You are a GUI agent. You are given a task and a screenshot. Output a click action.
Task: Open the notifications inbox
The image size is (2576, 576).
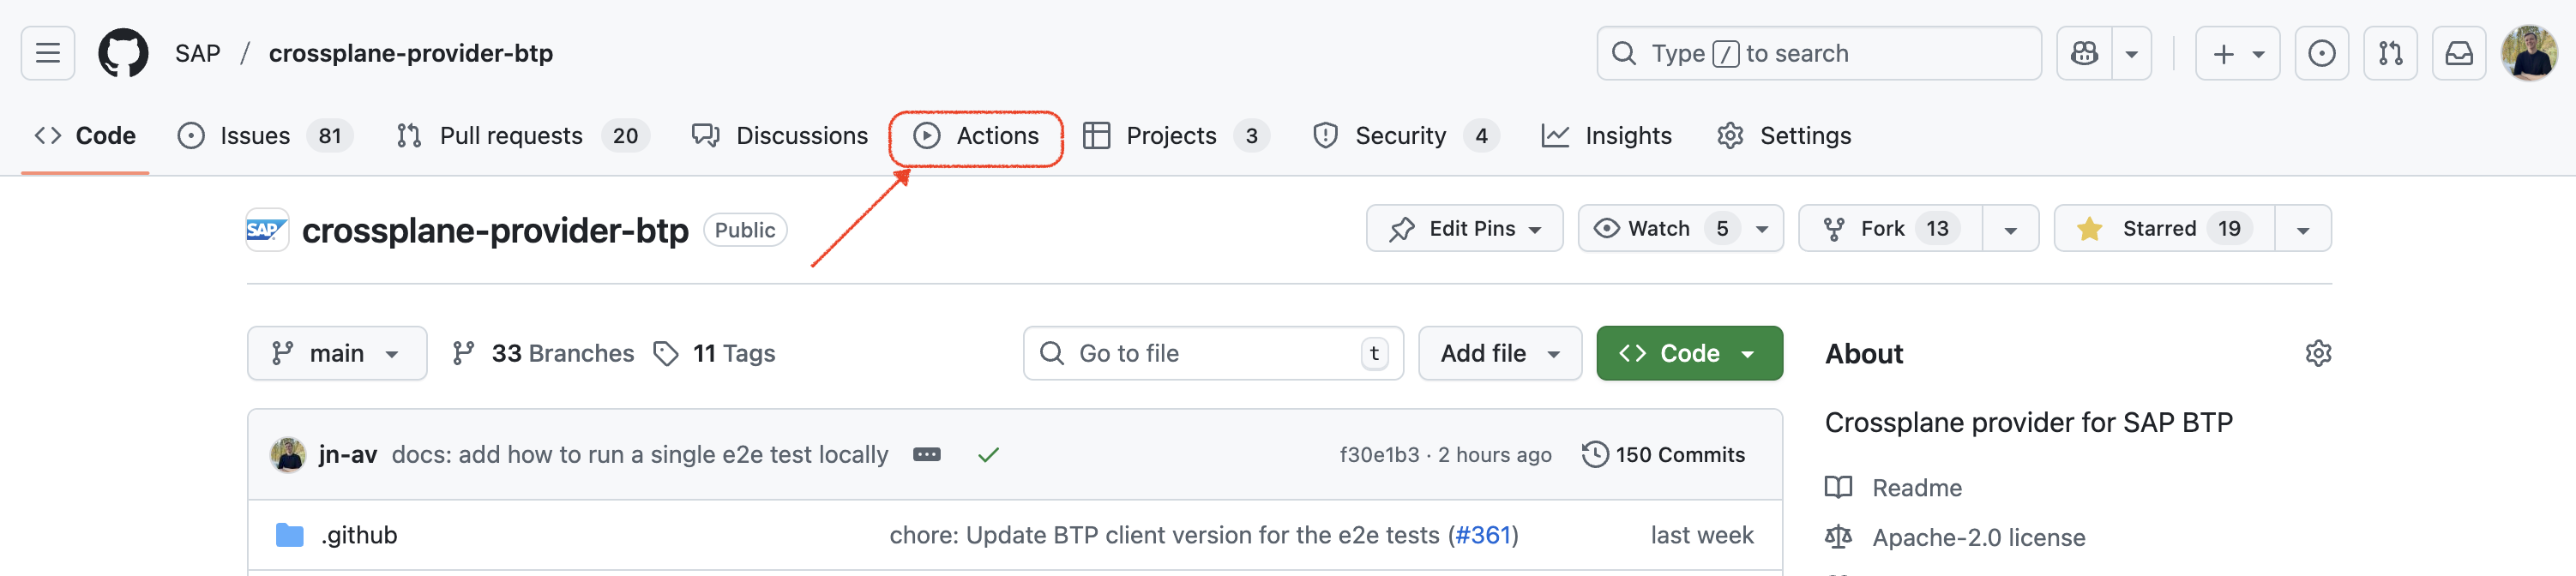coord(2459,53)
